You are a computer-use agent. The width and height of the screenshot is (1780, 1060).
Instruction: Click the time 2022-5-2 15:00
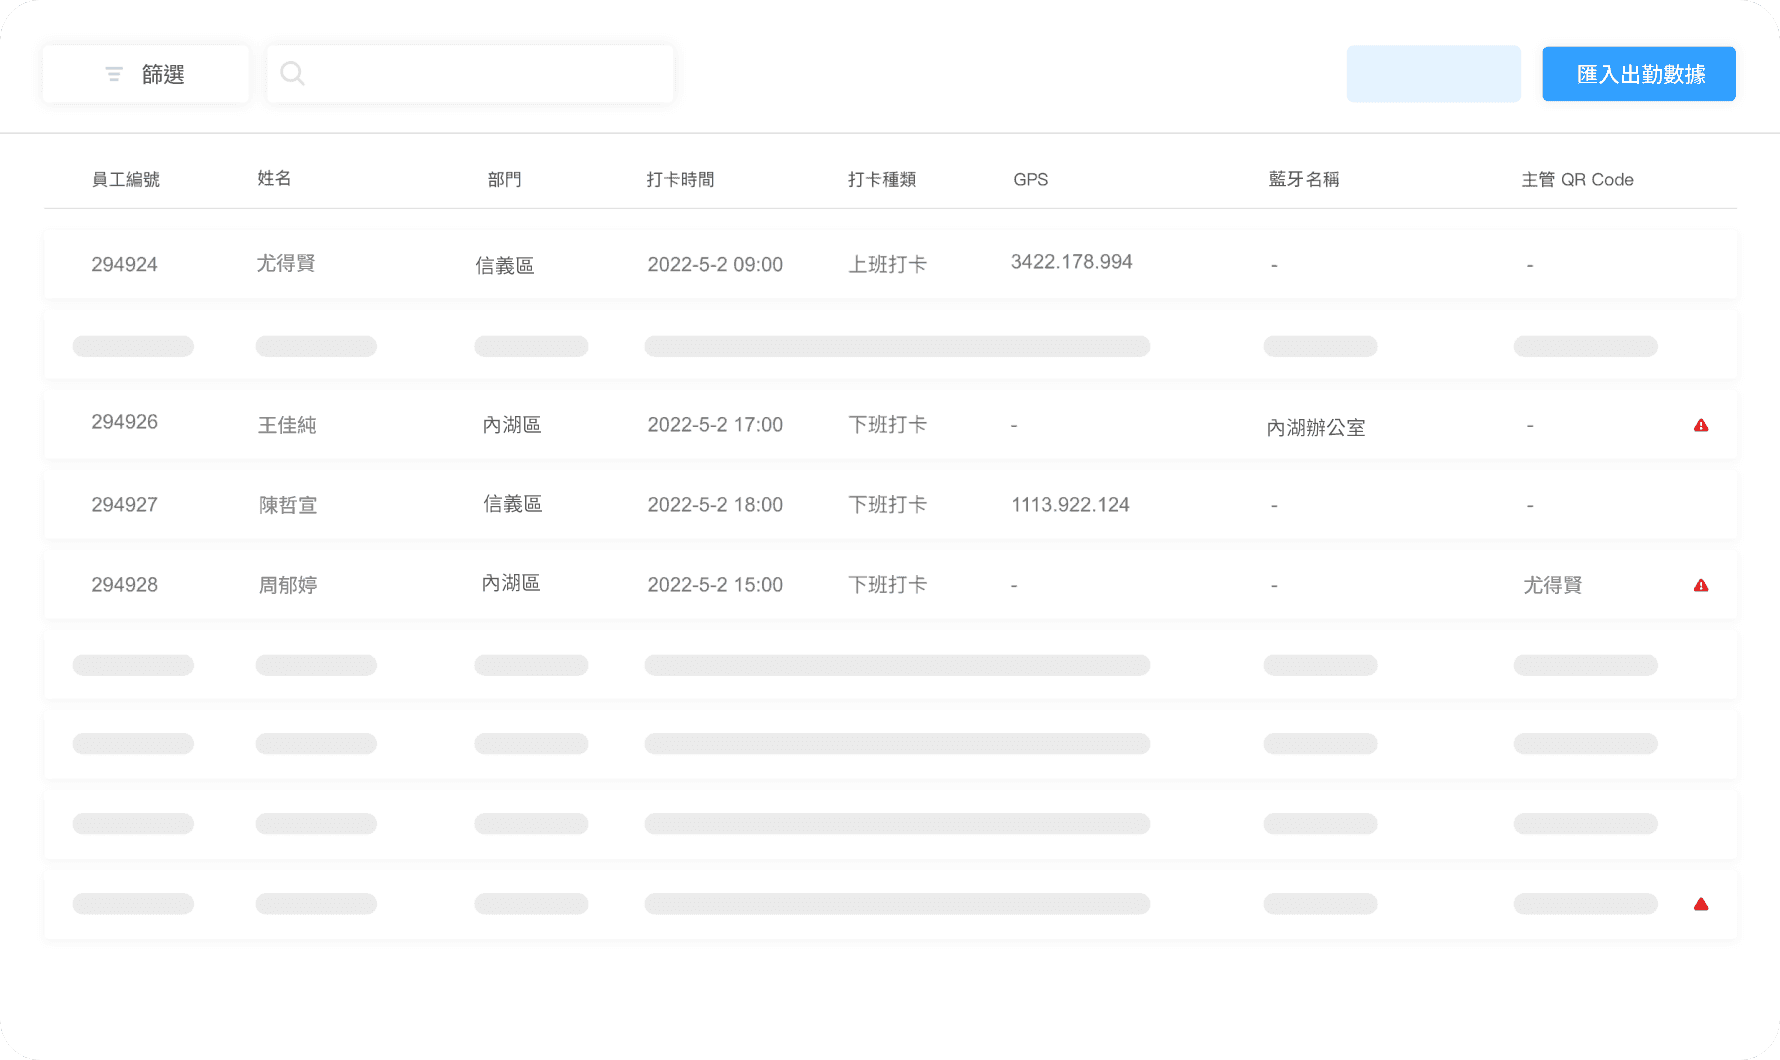coord(715,585)
